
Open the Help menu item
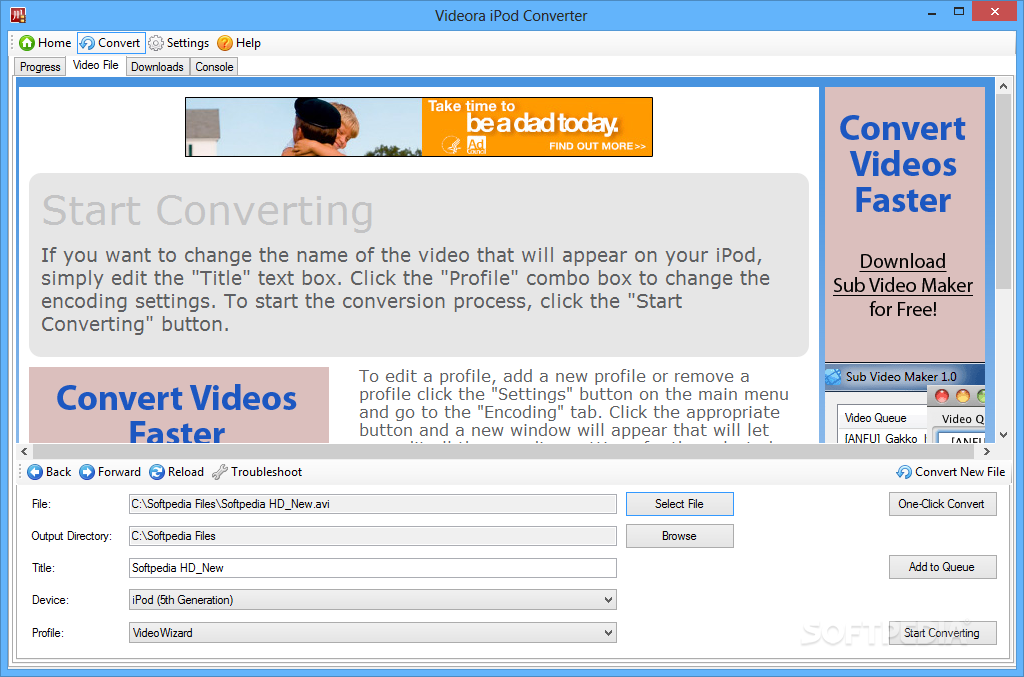click(239, 43)
